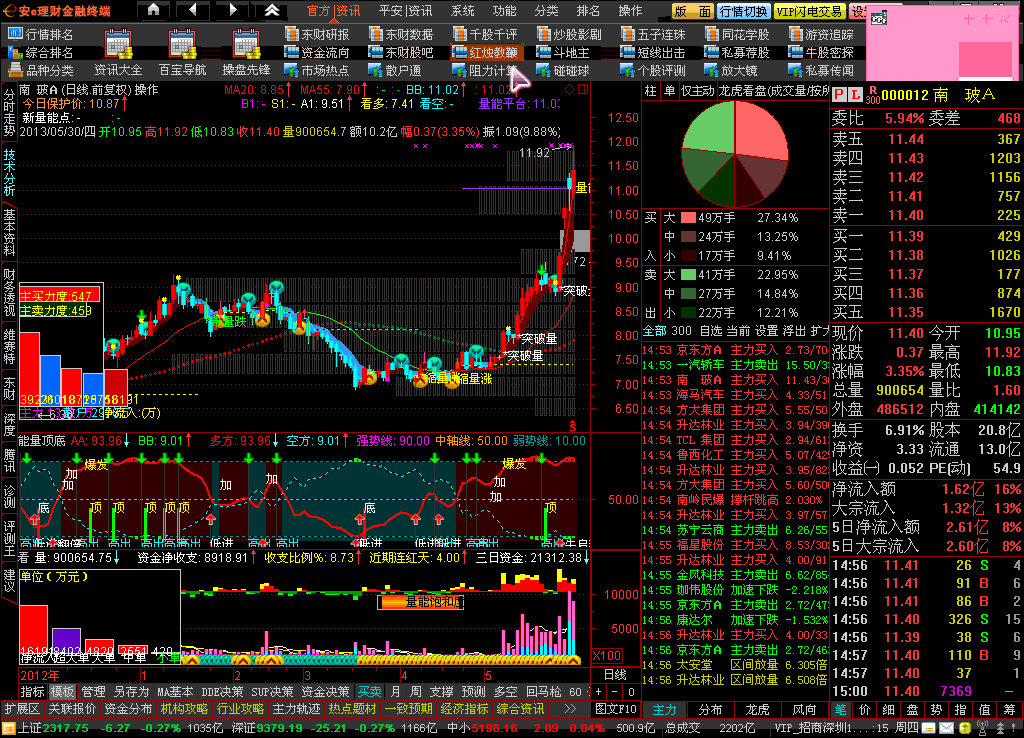This screenshot has height=738, width=1024.
Task: Open the 指标 indicator menu
Action: [x=33, y=692]
